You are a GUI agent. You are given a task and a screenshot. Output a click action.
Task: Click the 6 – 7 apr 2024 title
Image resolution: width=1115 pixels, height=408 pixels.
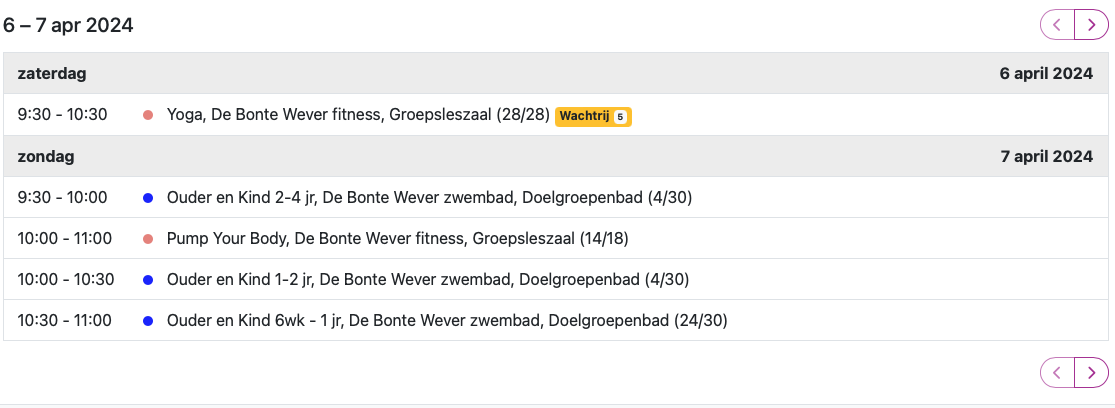(68, 25)
